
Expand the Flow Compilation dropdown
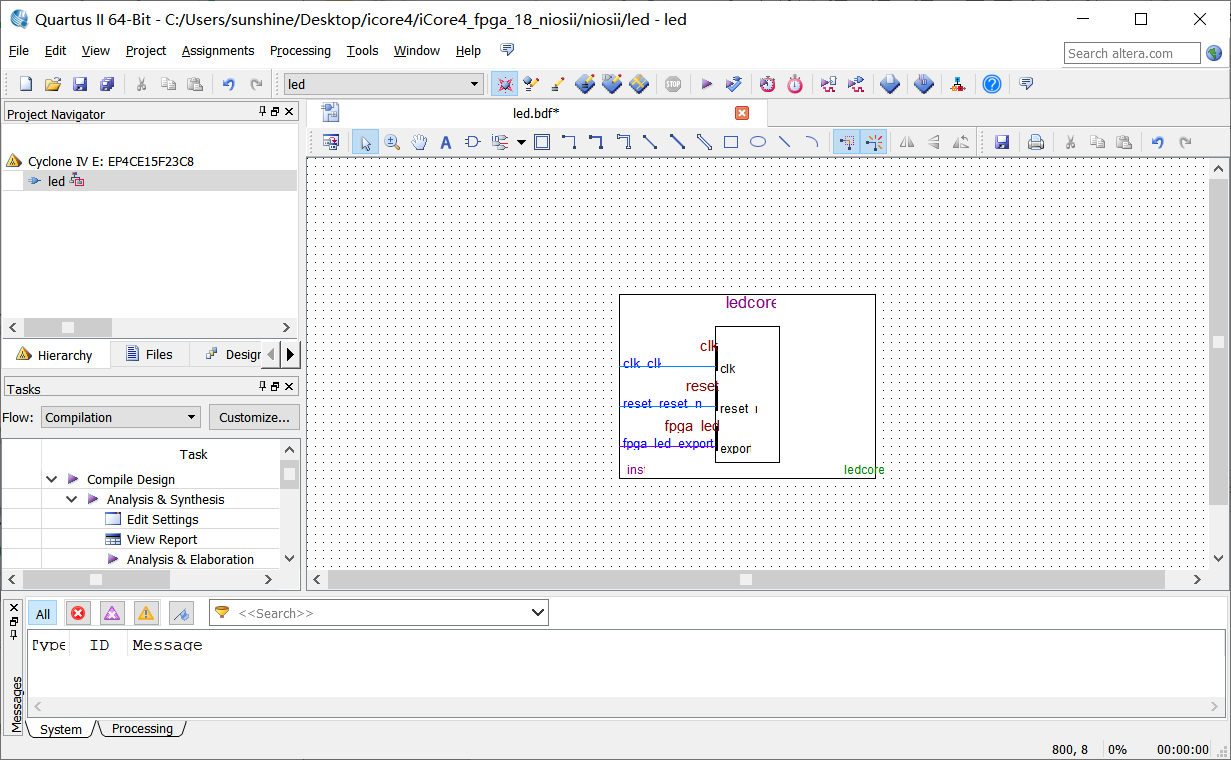point(192,418)
